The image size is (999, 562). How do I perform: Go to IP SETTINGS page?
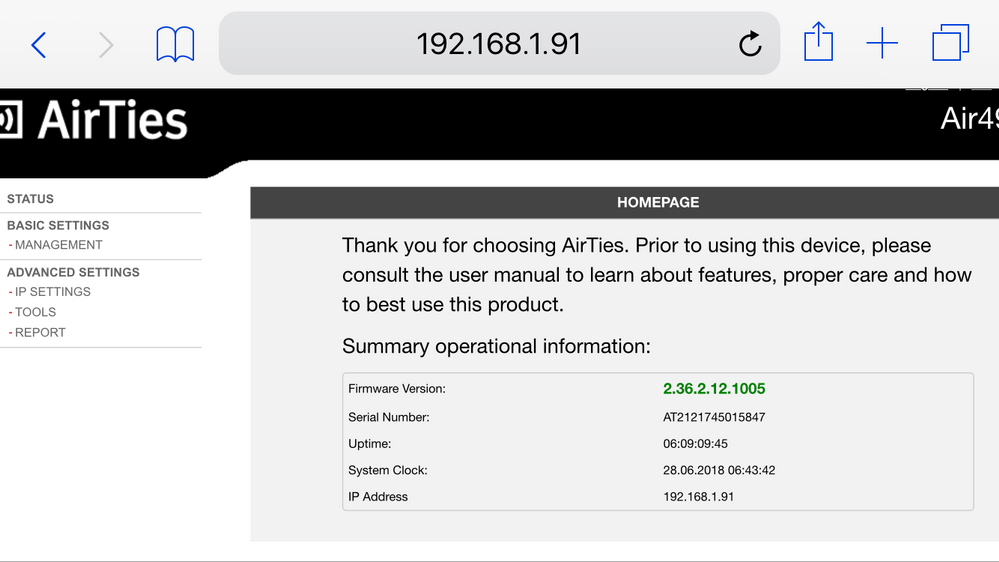[52, 292]
